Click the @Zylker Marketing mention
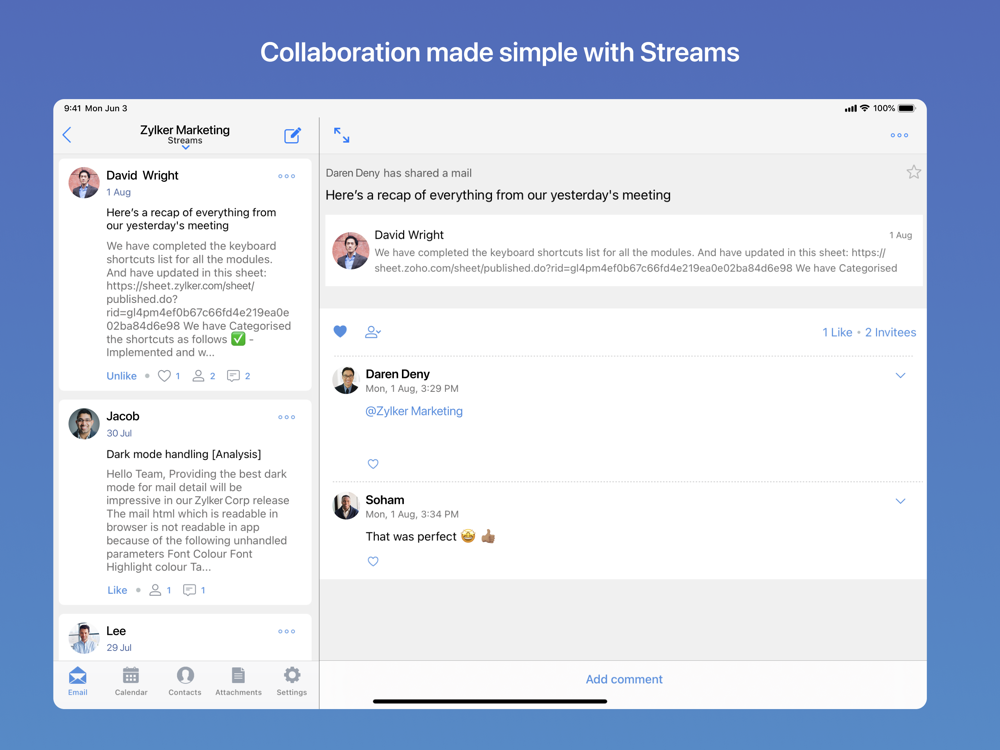Screen dimensions: 1000x750 [x=414, y=411]
